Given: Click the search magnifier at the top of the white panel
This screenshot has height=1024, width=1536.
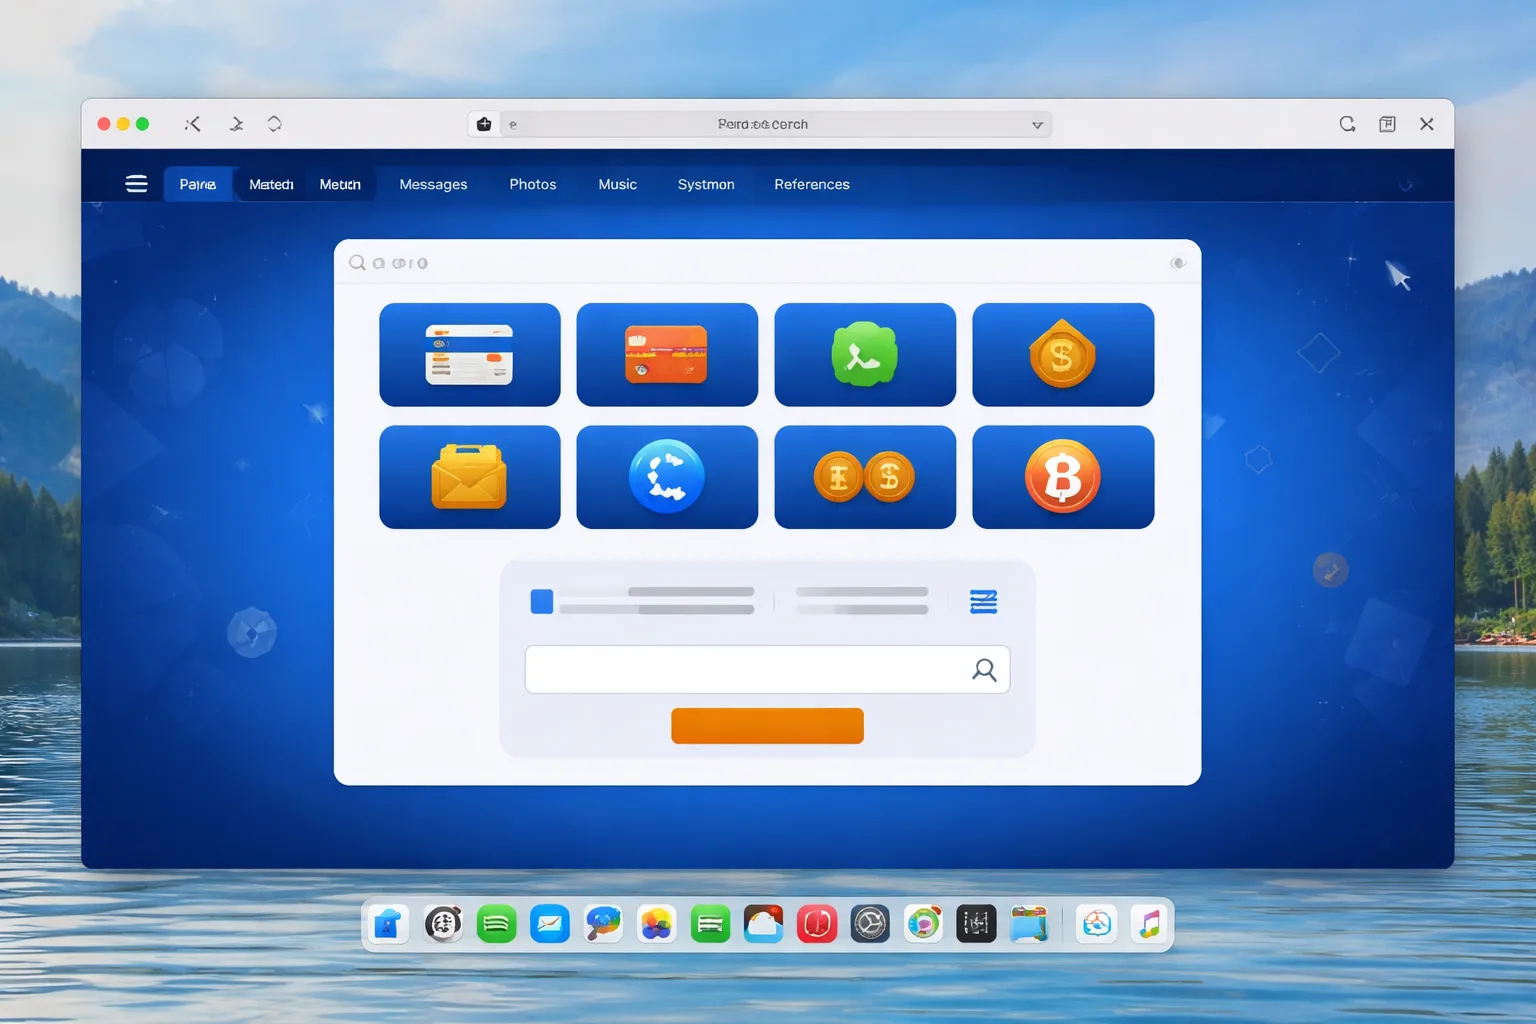Looking at the screenshot, I should click(357, 263).
